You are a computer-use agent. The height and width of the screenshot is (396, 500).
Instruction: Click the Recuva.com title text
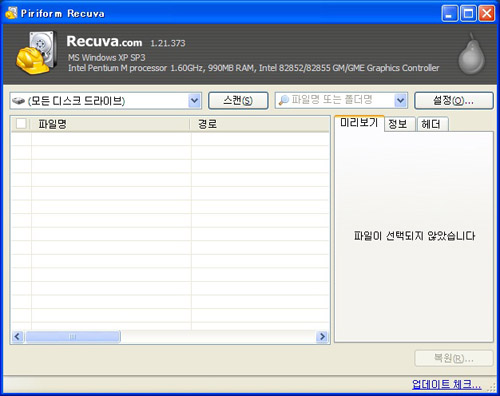point(104,41)
